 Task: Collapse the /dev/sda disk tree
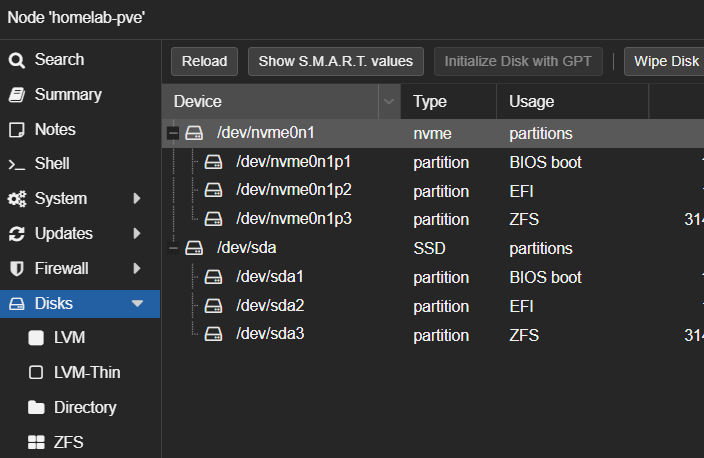(x=174, y=248)
